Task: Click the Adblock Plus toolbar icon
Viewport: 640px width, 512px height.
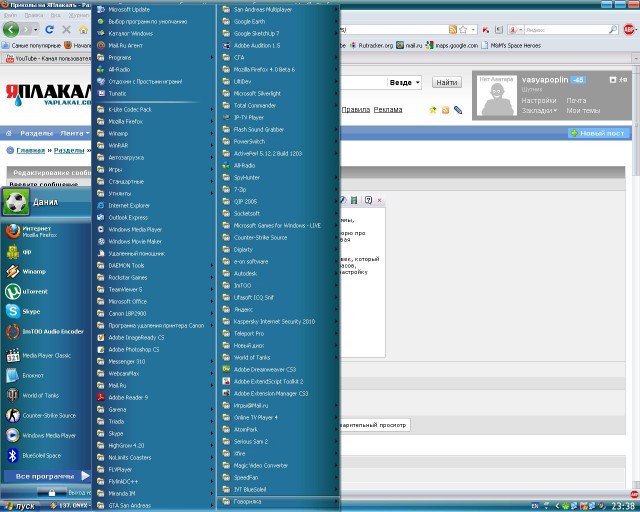Action: [x=629, y=29]
